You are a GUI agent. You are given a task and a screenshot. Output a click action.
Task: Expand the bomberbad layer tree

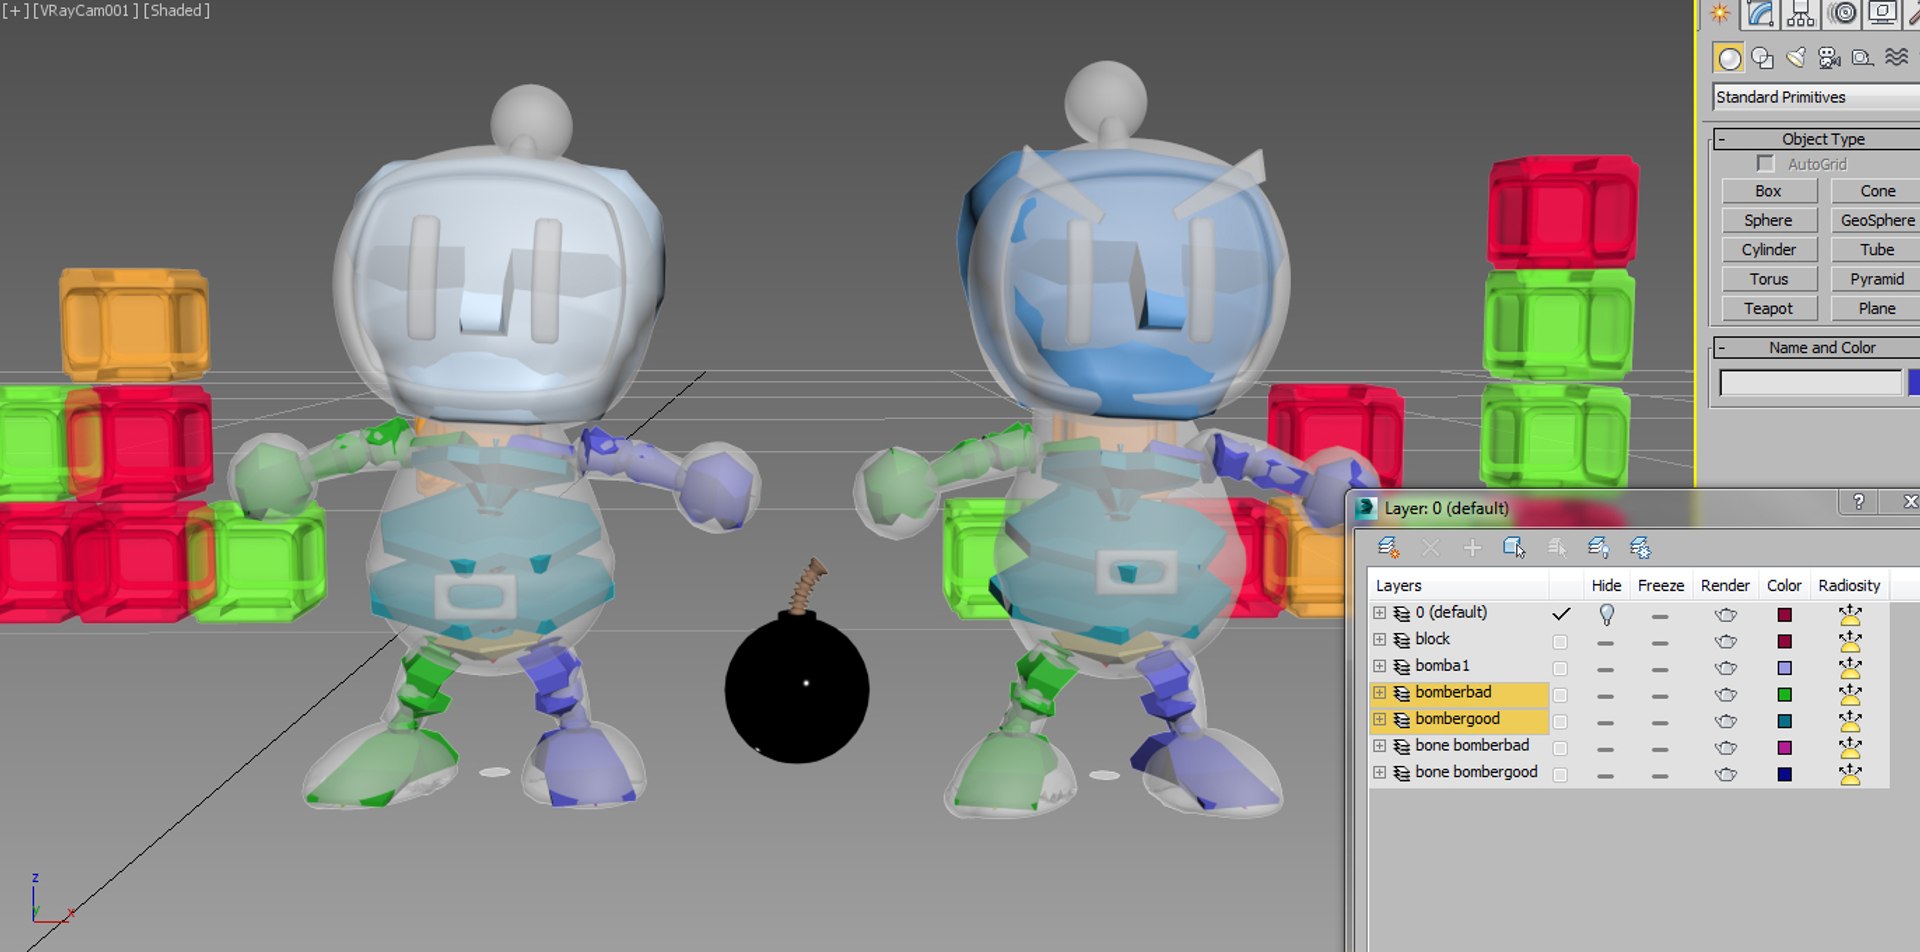1380,693
